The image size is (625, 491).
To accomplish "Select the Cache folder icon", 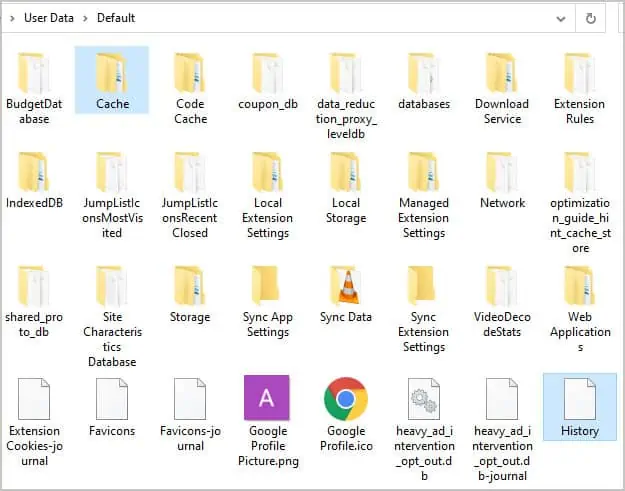I will click(x=112, y=73).
